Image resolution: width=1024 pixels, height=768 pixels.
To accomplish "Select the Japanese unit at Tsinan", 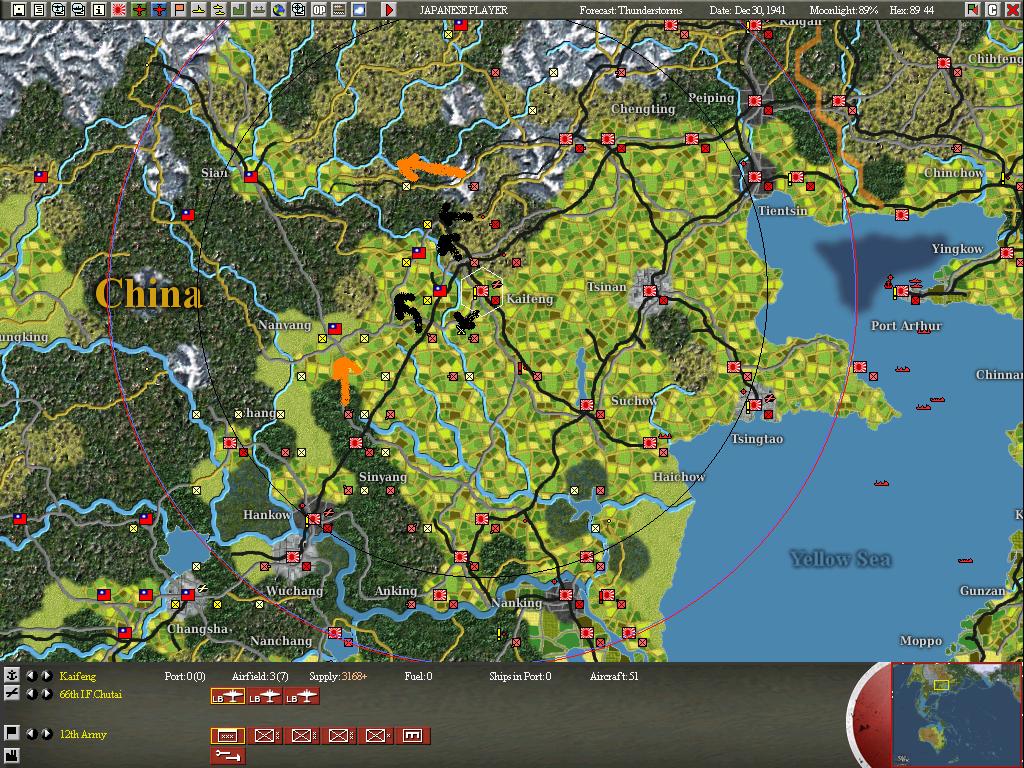I will point(649,291).
